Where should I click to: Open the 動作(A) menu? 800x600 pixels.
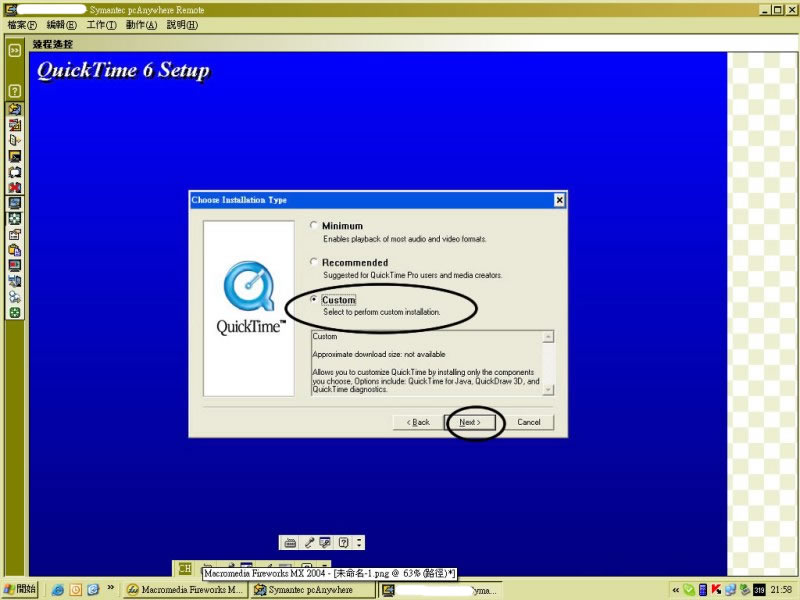(x=141, y=25)
